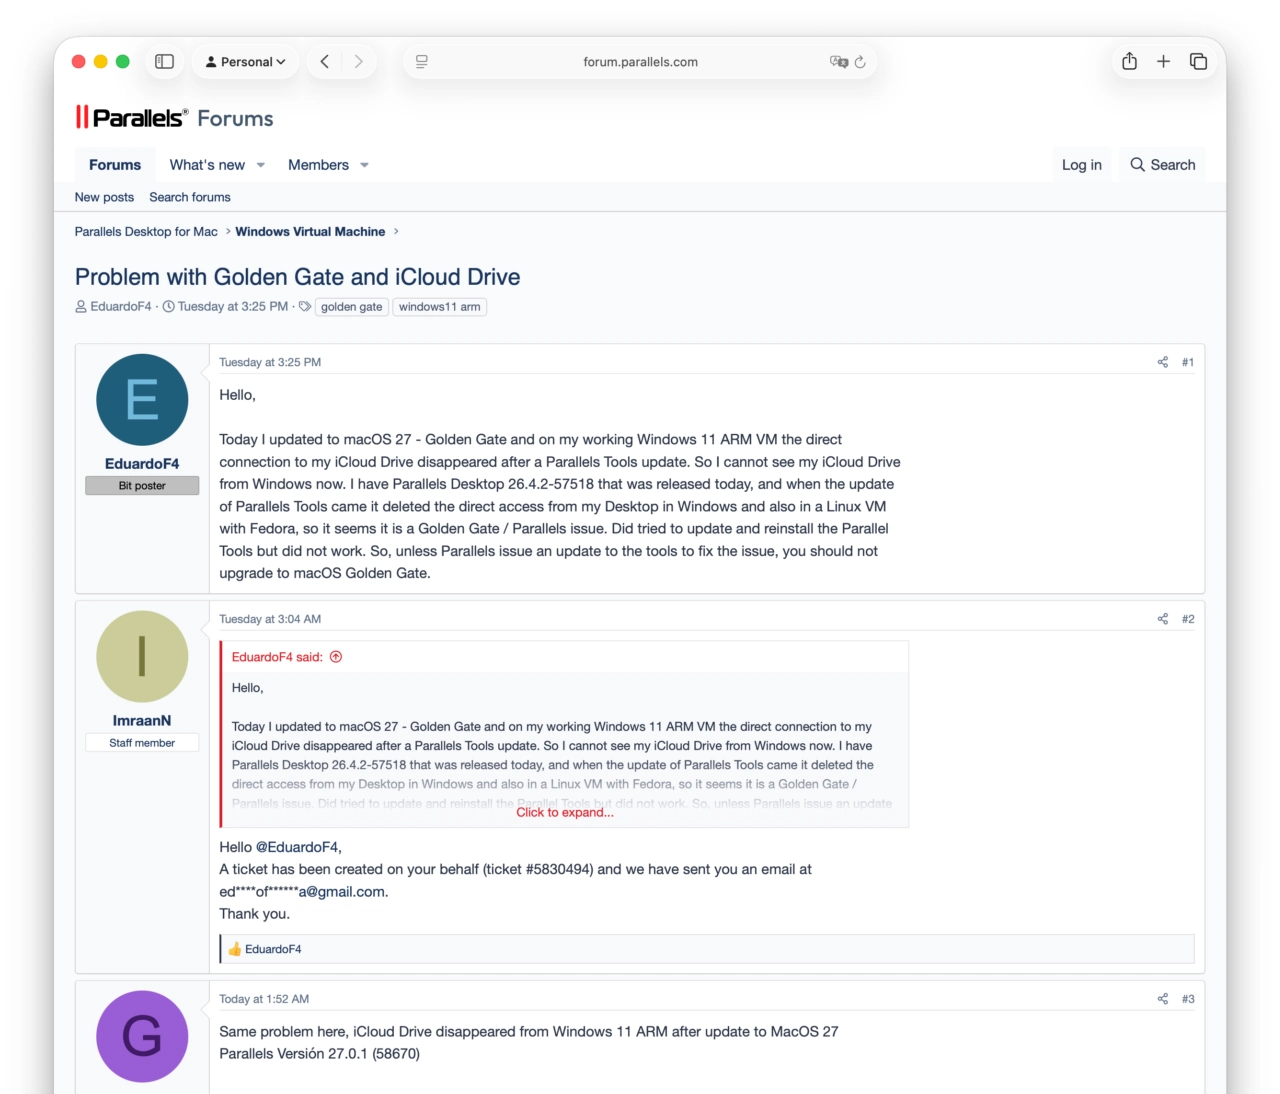Go to Windows Virtual Machine breadcrumb

tap(310, 231)
